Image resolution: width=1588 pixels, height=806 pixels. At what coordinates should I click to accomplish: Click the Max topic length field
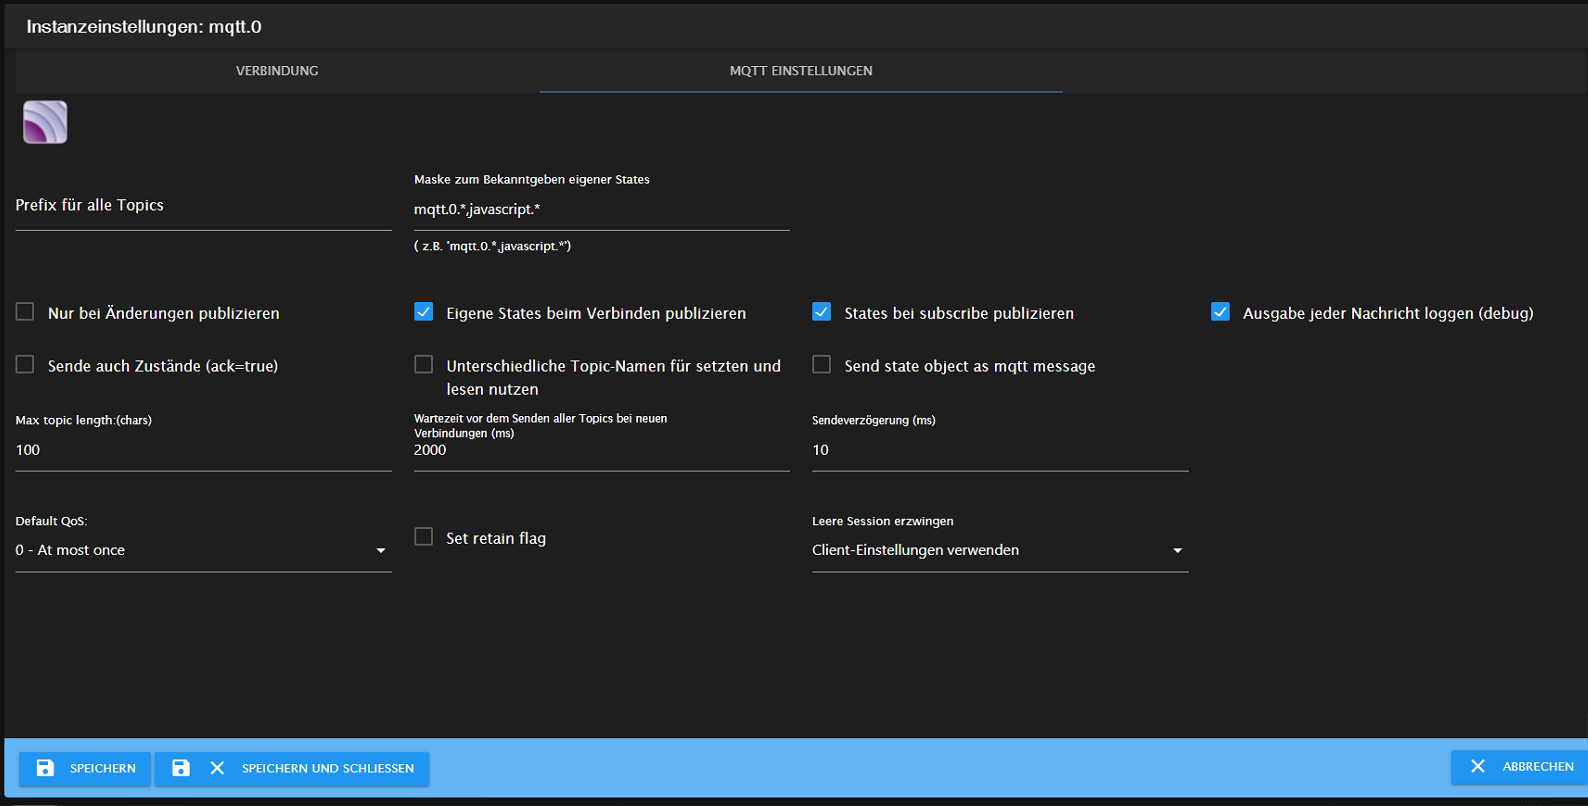[203, 451]
